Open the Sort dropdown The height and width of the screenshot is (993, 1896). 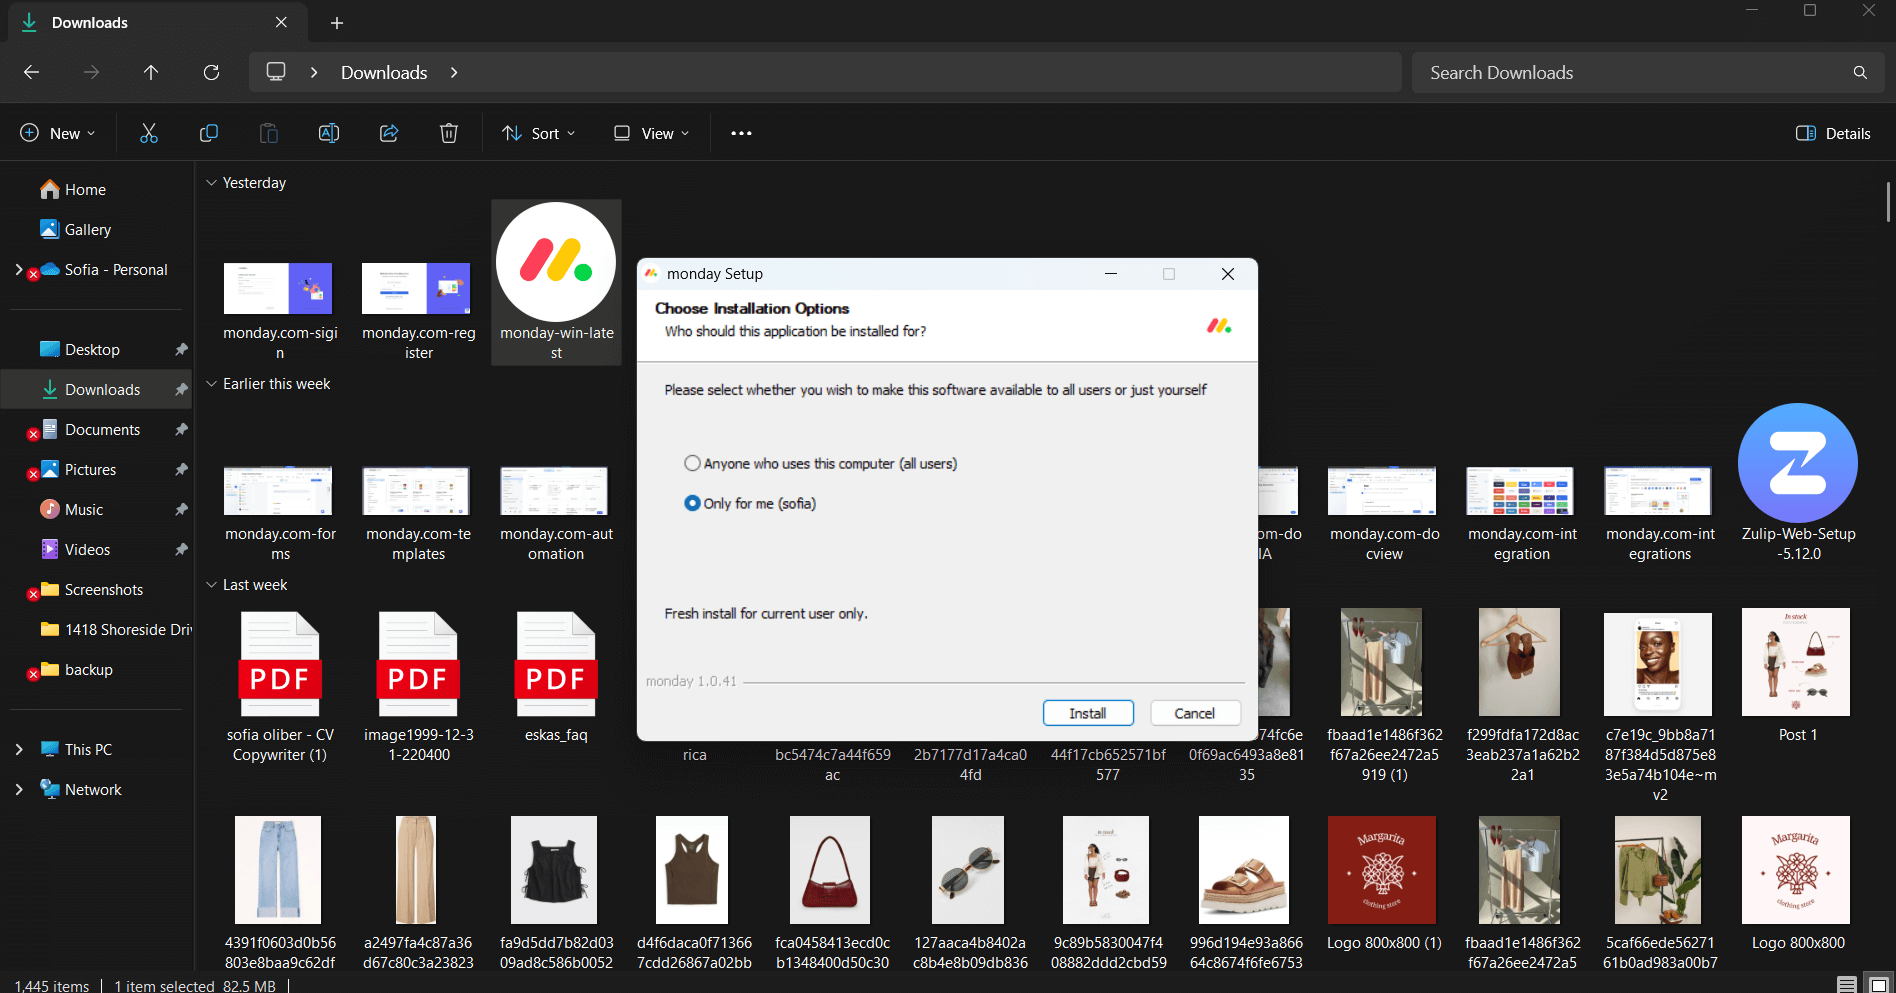pyautogui.click(x=539, y=133)
